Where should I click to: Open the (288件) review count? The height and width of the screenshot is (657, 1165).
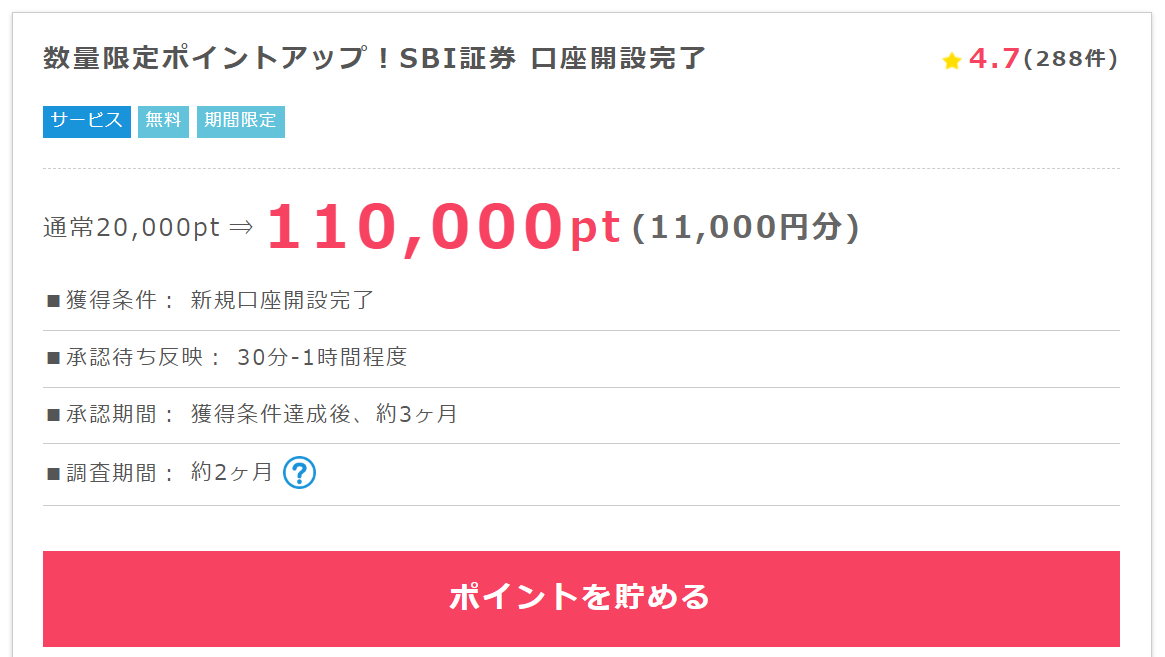click(1071, 59)
